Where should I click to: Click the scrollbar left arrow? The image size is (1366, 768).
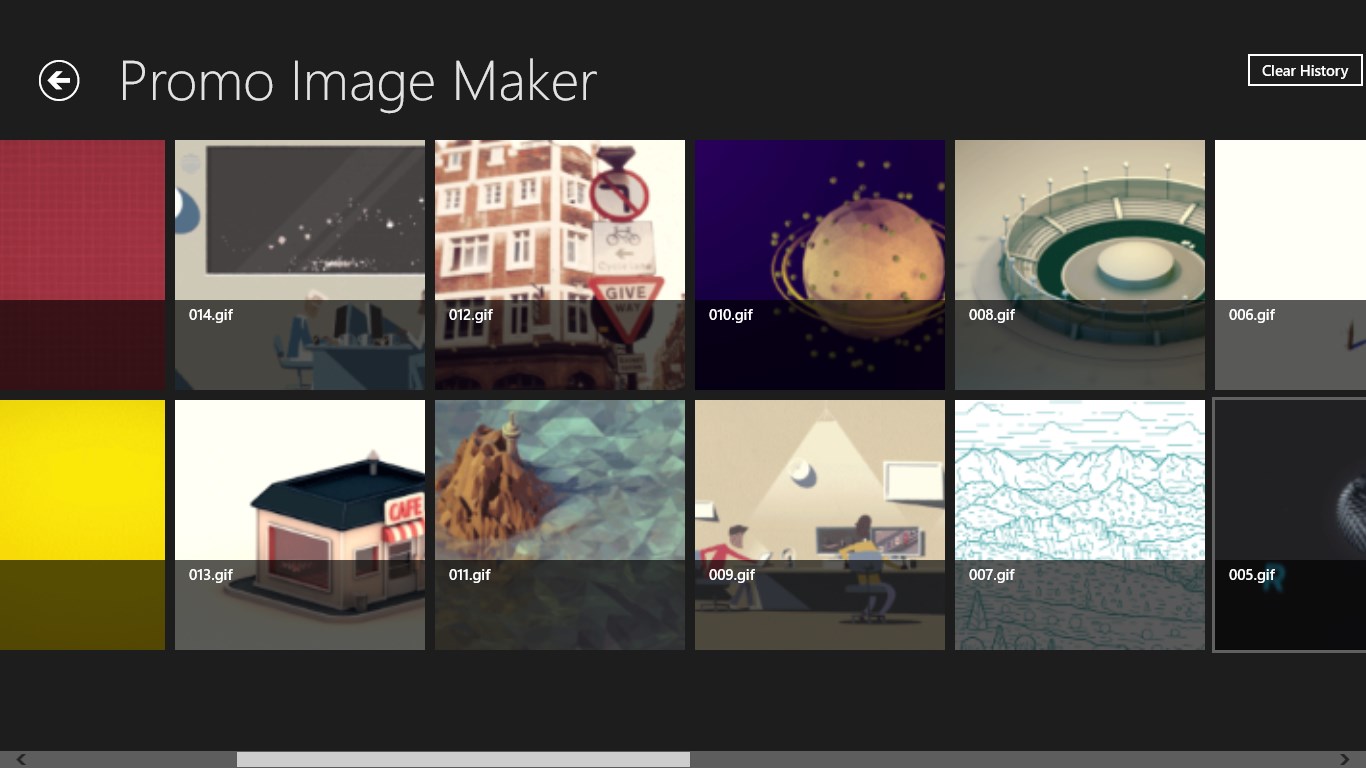(20, 760)
